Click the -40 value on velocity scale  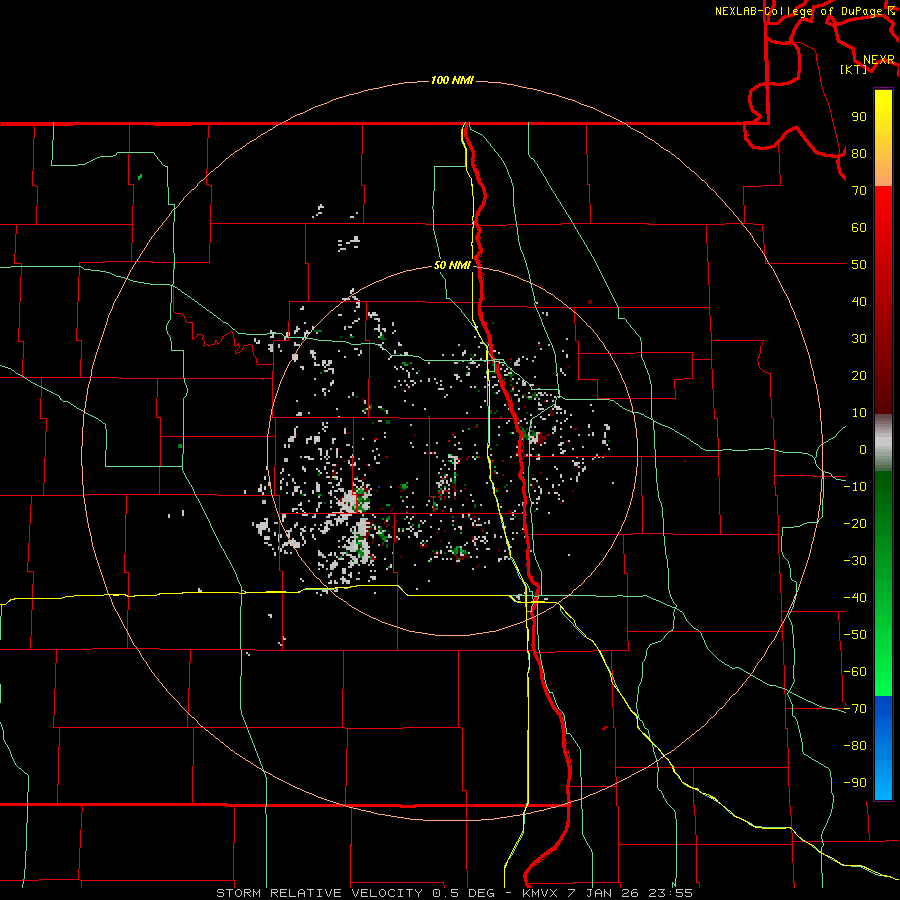point(855,598)
